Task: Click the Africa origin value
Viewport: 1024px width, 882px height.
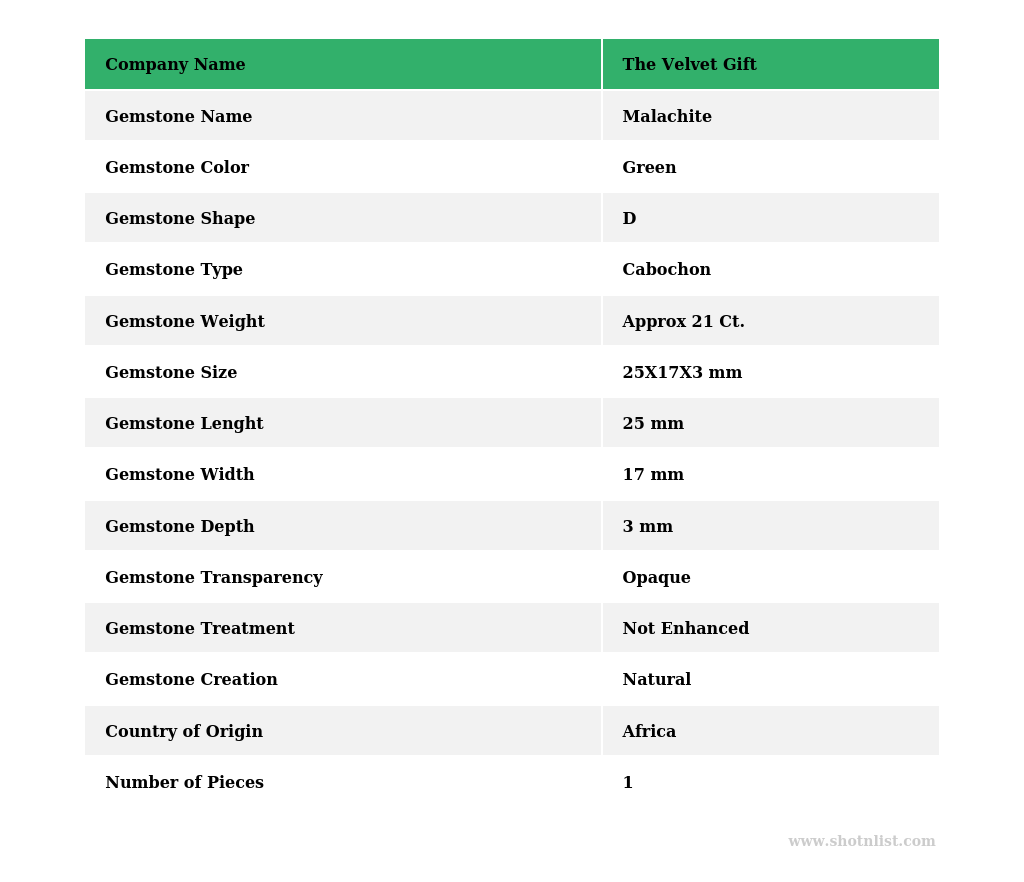Action: click(649, 732)
